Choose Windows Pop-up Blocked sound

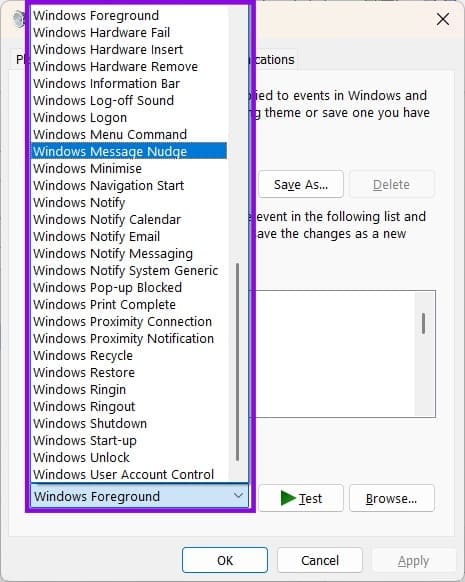[x=129, y=288]
